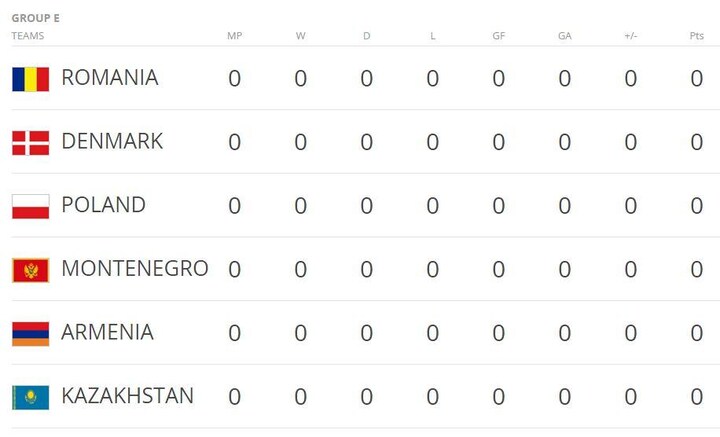The height and width of the screenshot is (437, 720).
Task: Click Romania's points value
Action: (x=696, y=79)
